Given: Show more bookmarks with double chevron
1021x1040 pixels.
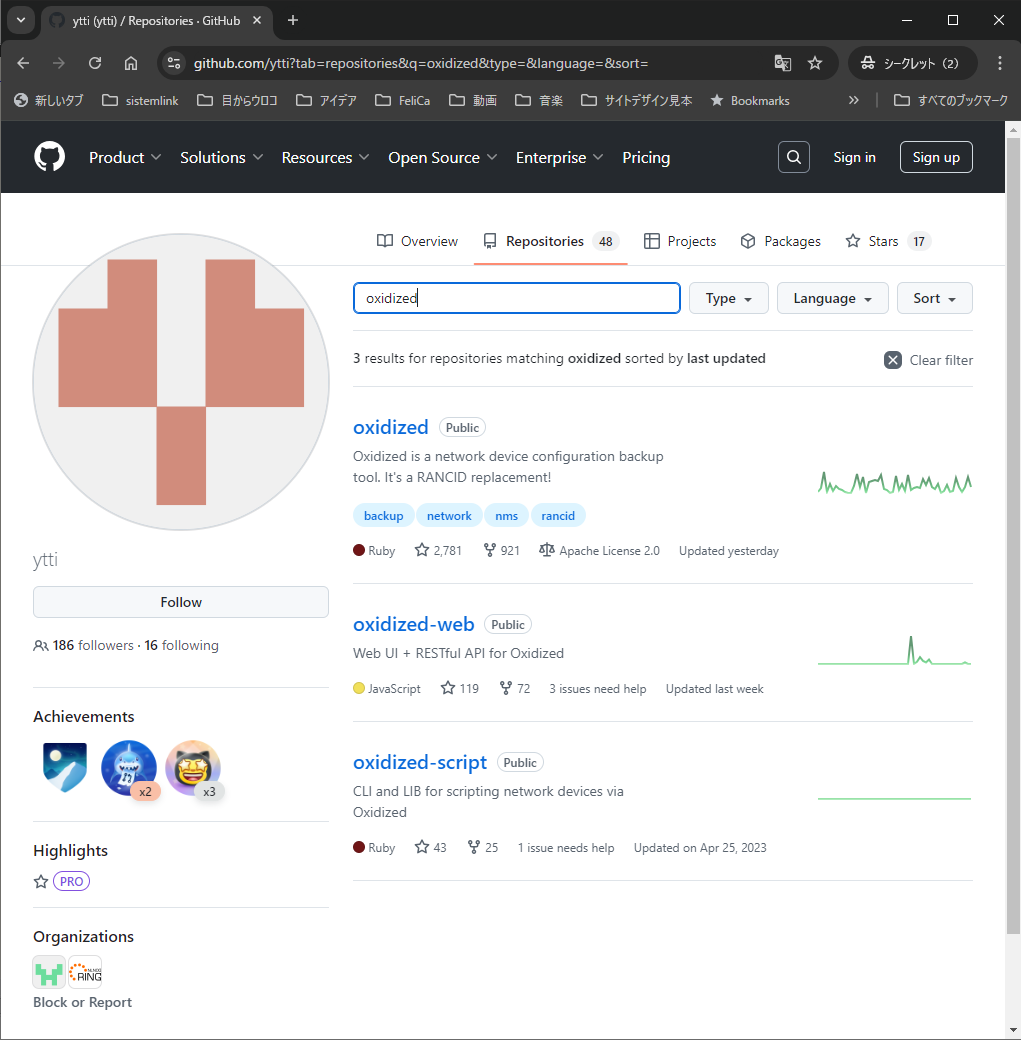Looking at the screenshot, I should (853, 100).
